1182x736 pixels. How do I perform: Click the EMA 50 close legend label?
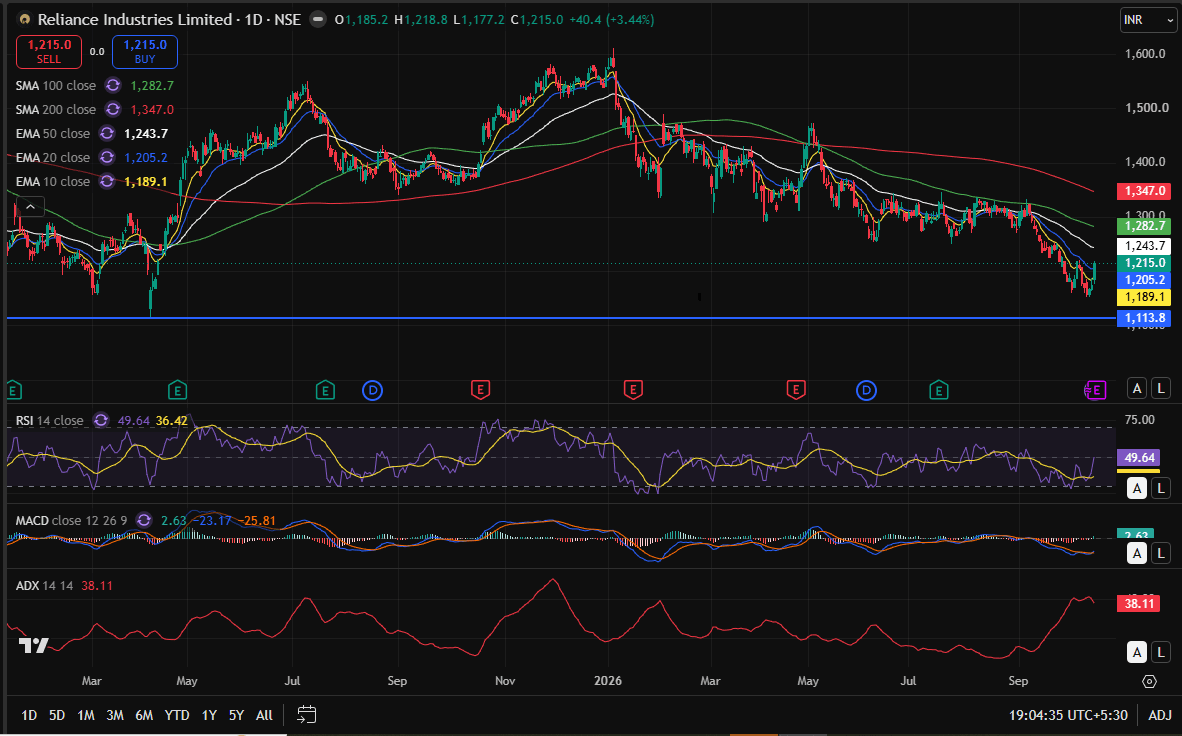click(x=53, y=133)
